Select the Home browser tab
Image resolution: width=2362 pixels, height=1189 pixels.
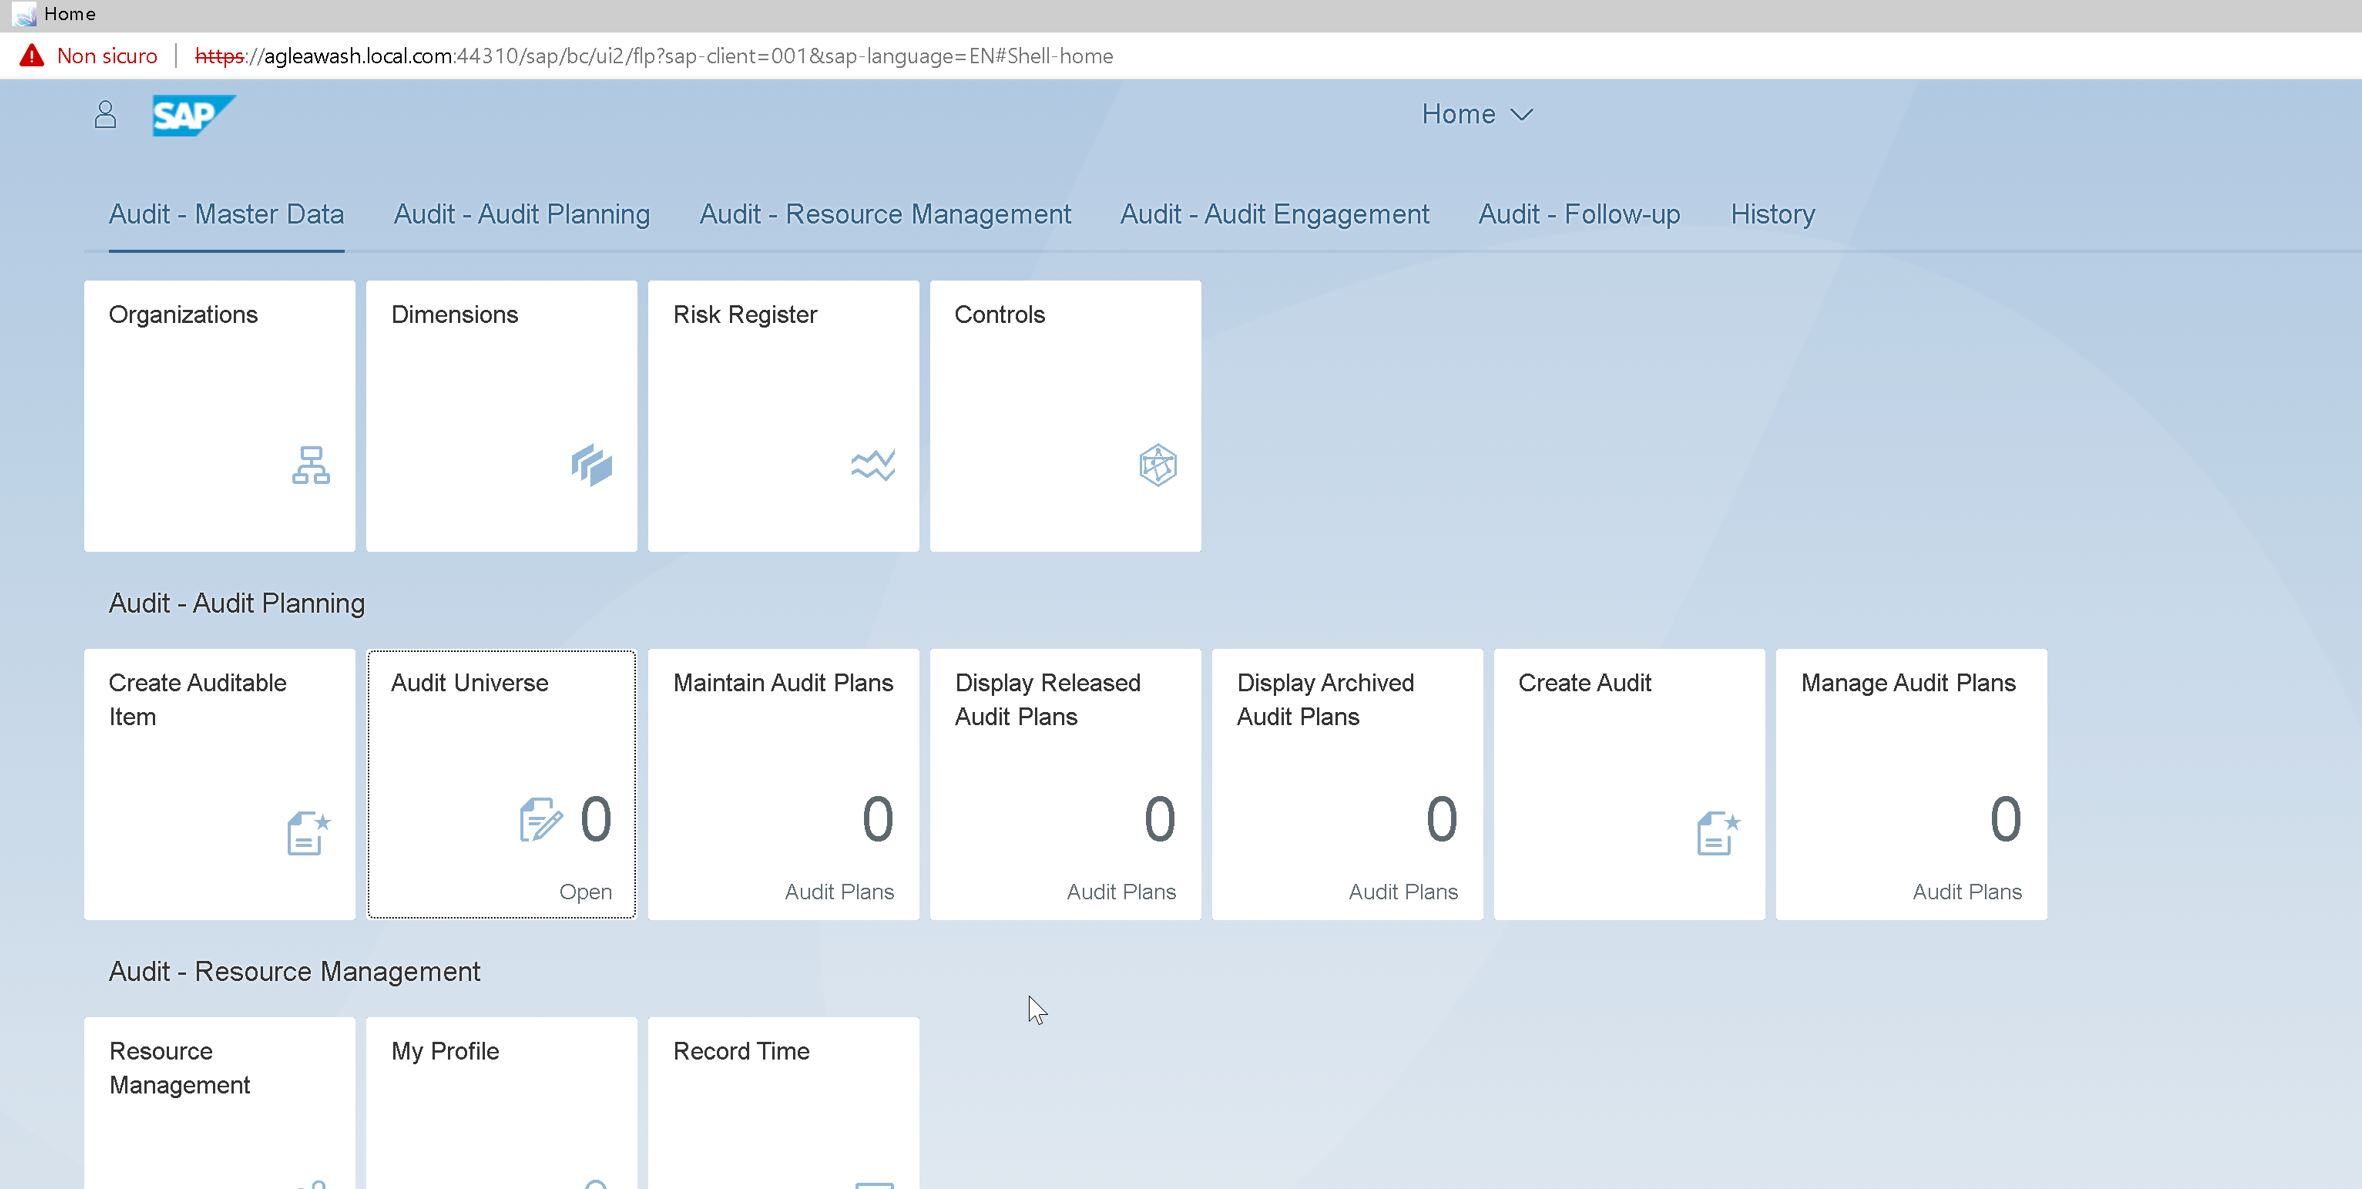coord(68,14)
